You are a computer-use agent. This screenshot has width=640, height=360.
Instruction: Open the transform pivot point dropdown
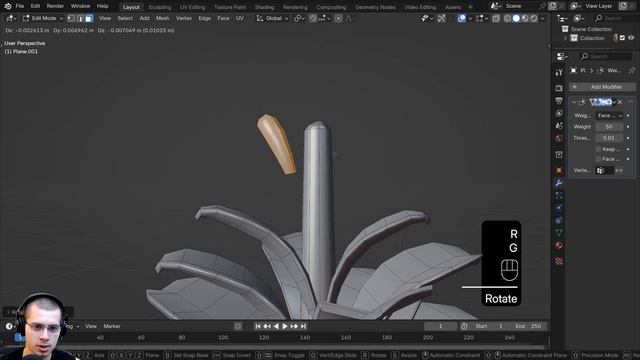click(299, 18)
